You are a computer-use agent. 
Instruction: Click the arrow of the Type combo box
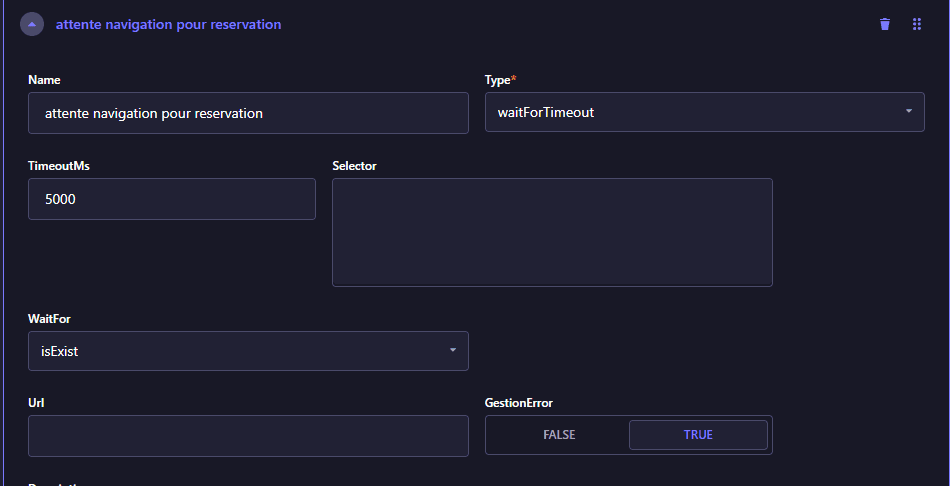[x=908, y=112]
